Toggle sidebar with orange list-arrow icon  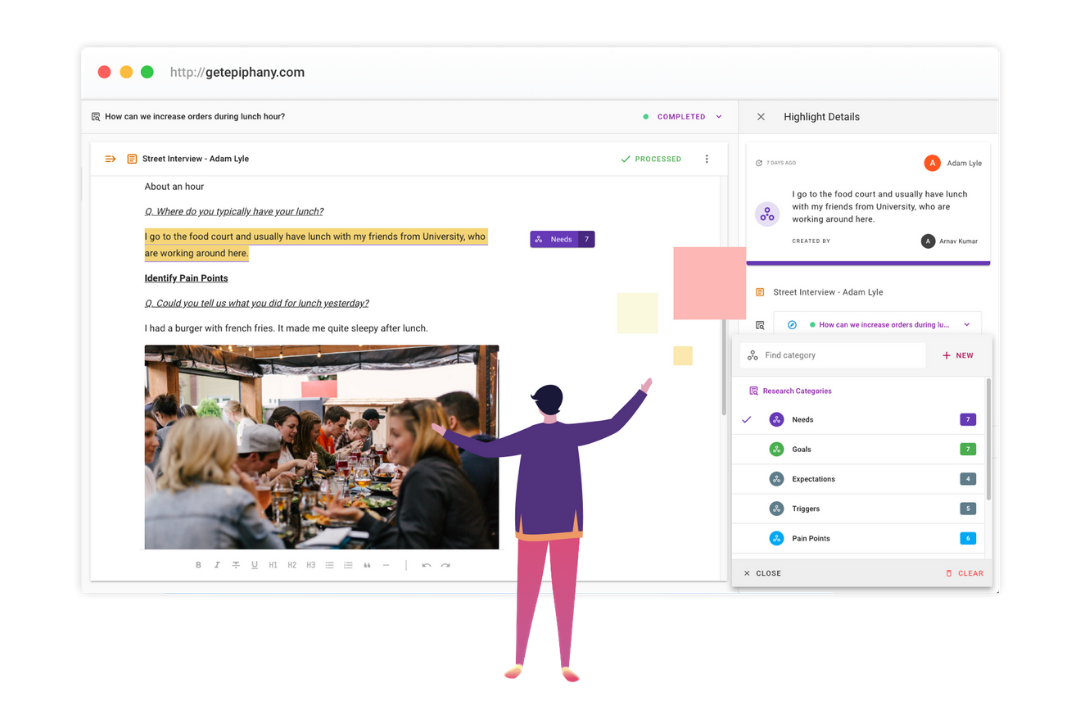tap(110, 159)
